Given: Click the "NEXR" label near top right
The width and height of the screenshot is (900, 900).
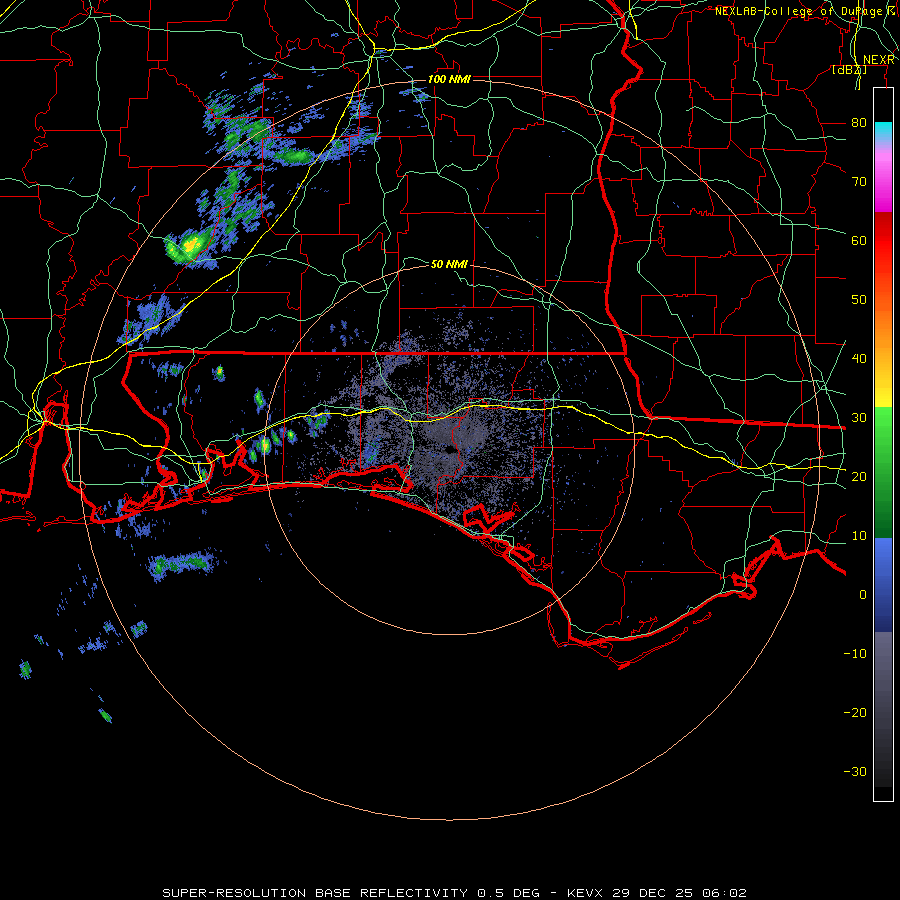Looking at the screenshot, I should 878,60.
